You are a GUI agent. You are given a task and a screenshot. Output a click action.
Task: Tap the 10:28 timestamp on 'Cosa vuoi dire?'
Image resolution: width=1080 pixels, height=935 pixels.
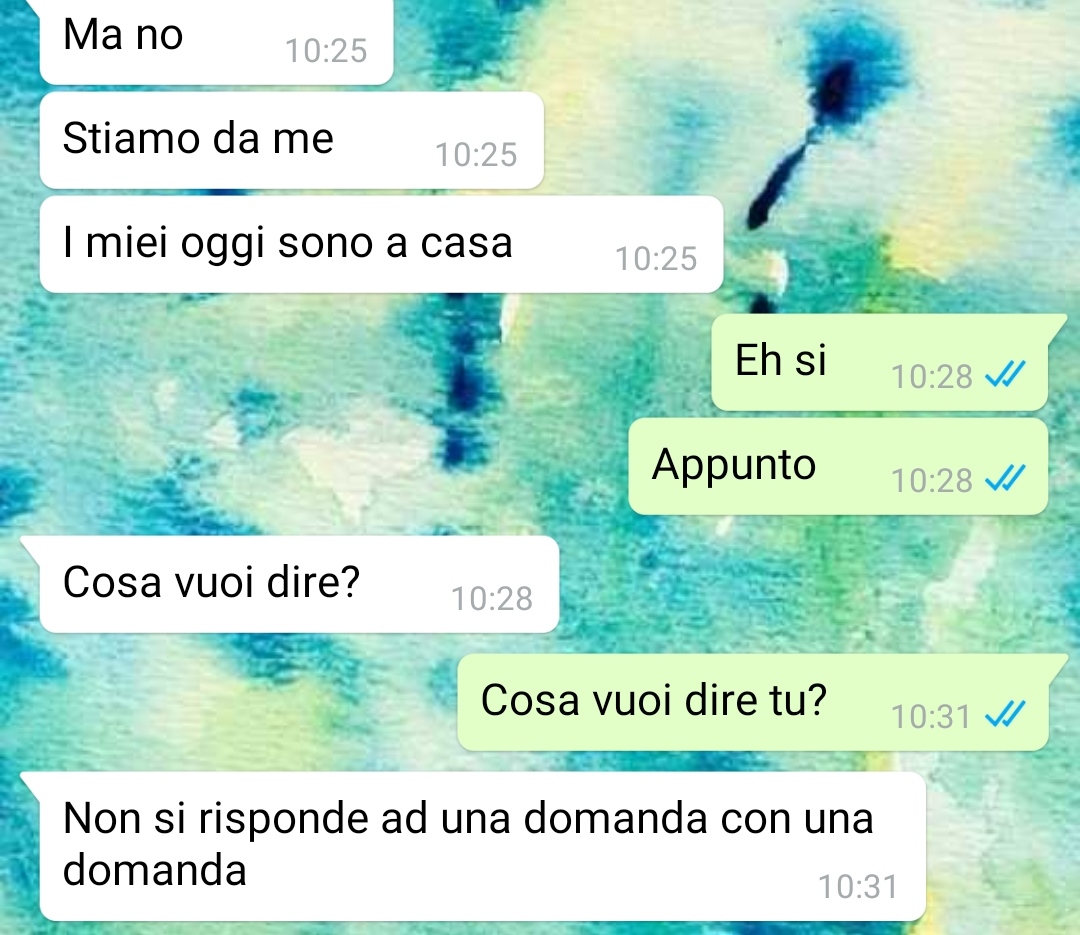[x=492, y=599]
